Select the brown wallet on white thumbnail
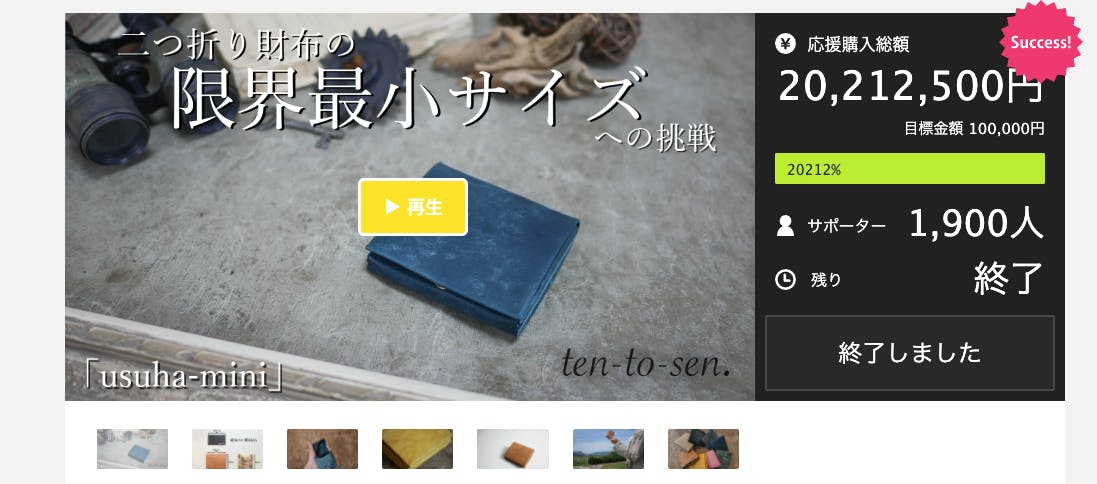 point(513,449)
